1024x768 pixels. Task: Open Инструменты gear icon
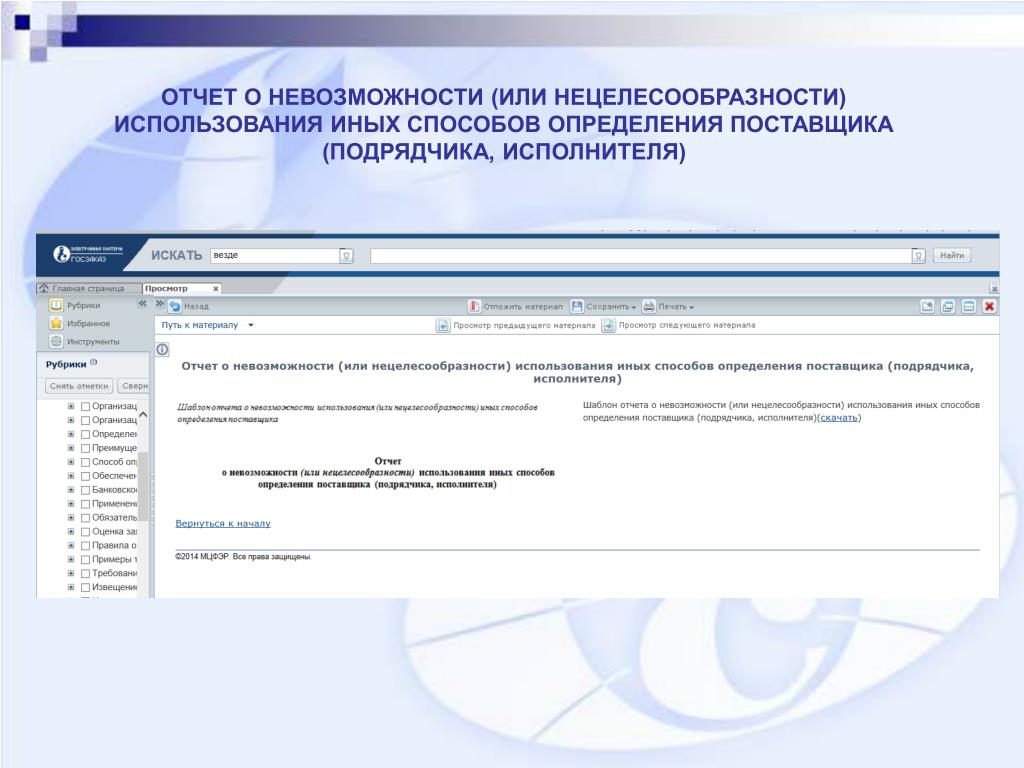[x=57, y=342]
